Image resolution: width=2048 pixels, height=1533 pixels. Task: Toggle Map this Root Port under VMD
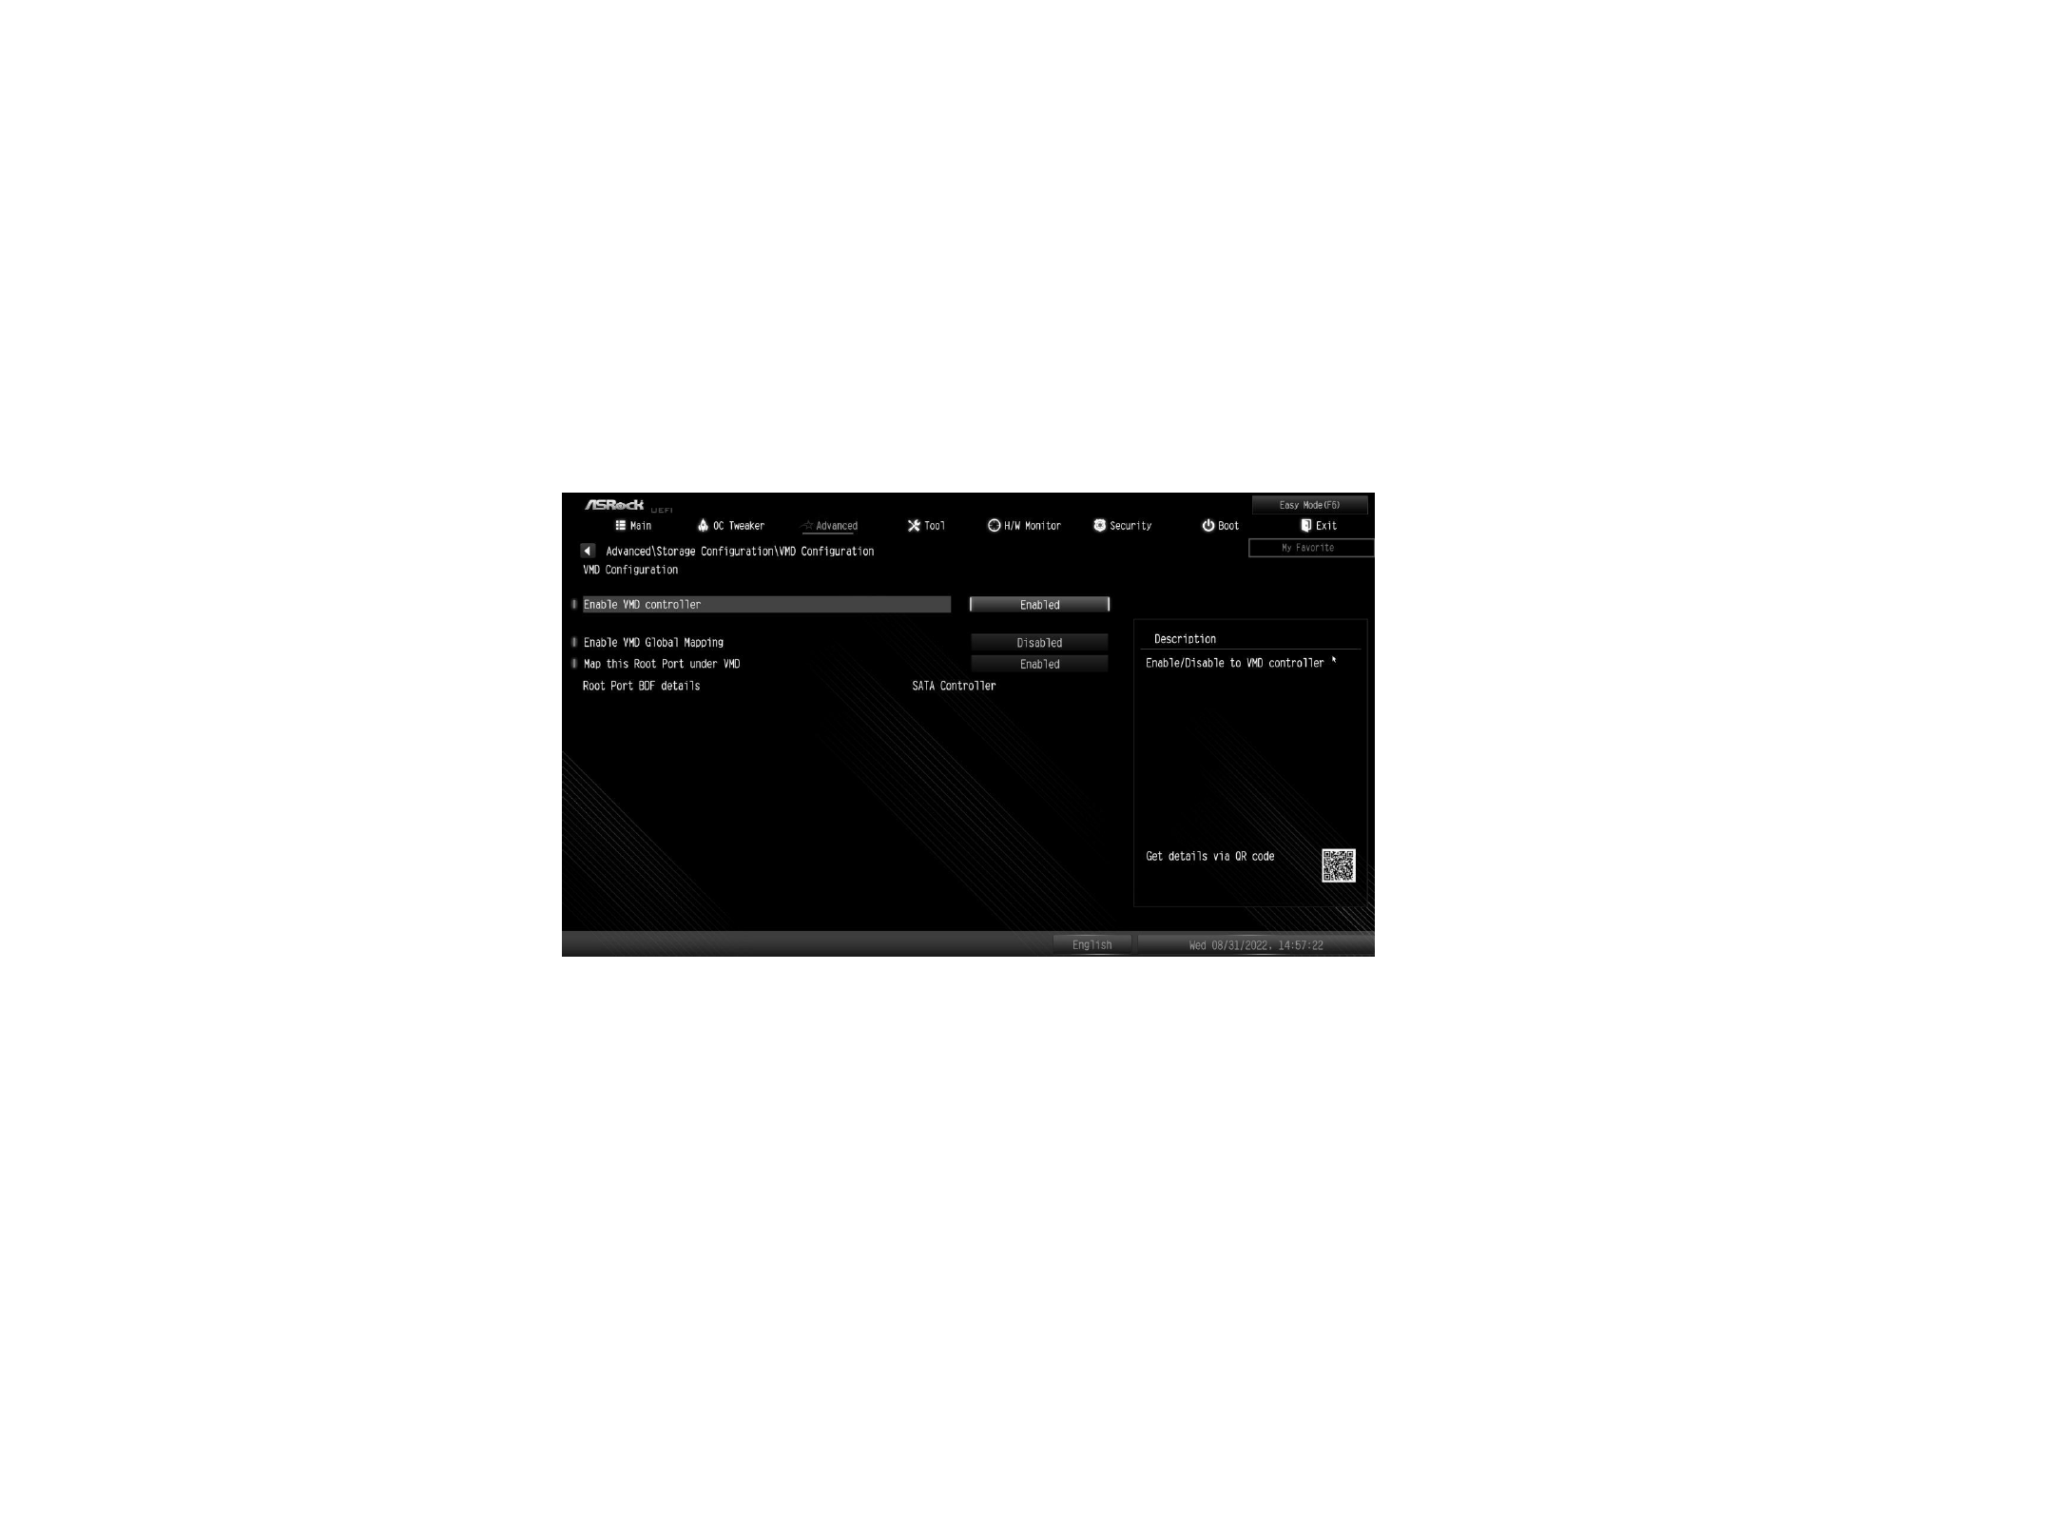[x=1038, y=663]
